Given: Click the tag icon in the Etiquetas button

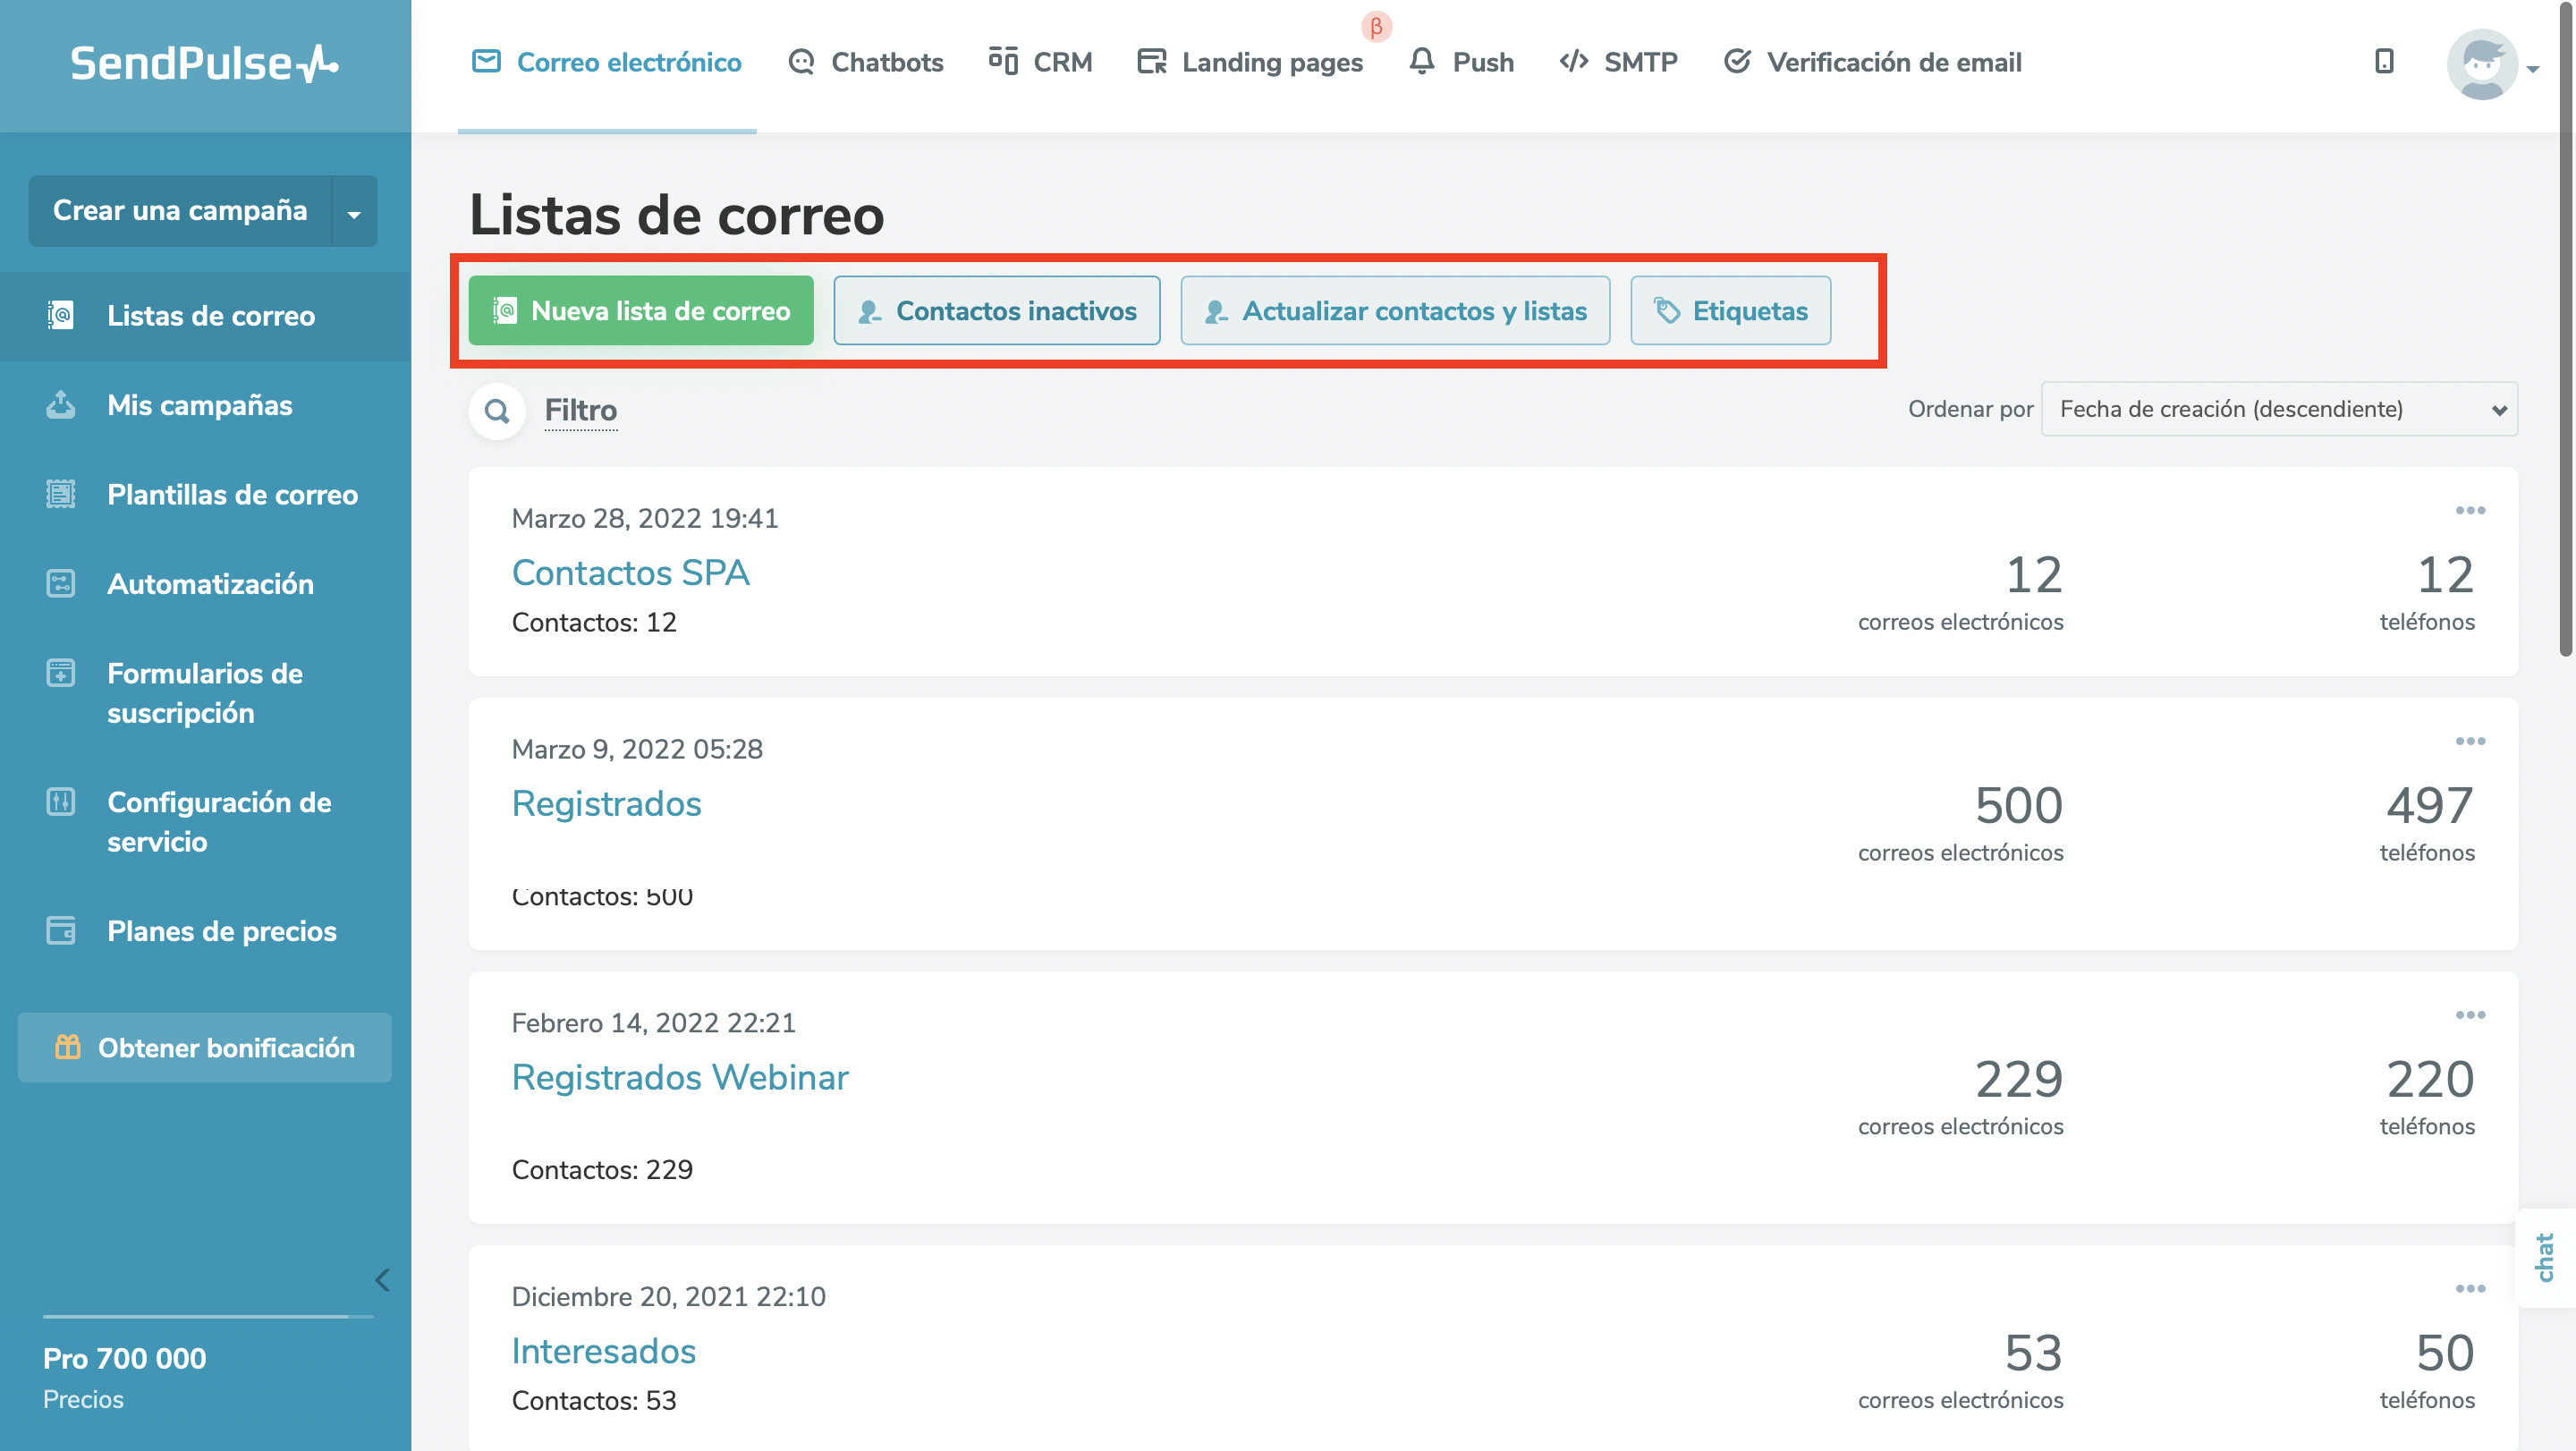Looking at the screenshot, I should click(1666, 311).
